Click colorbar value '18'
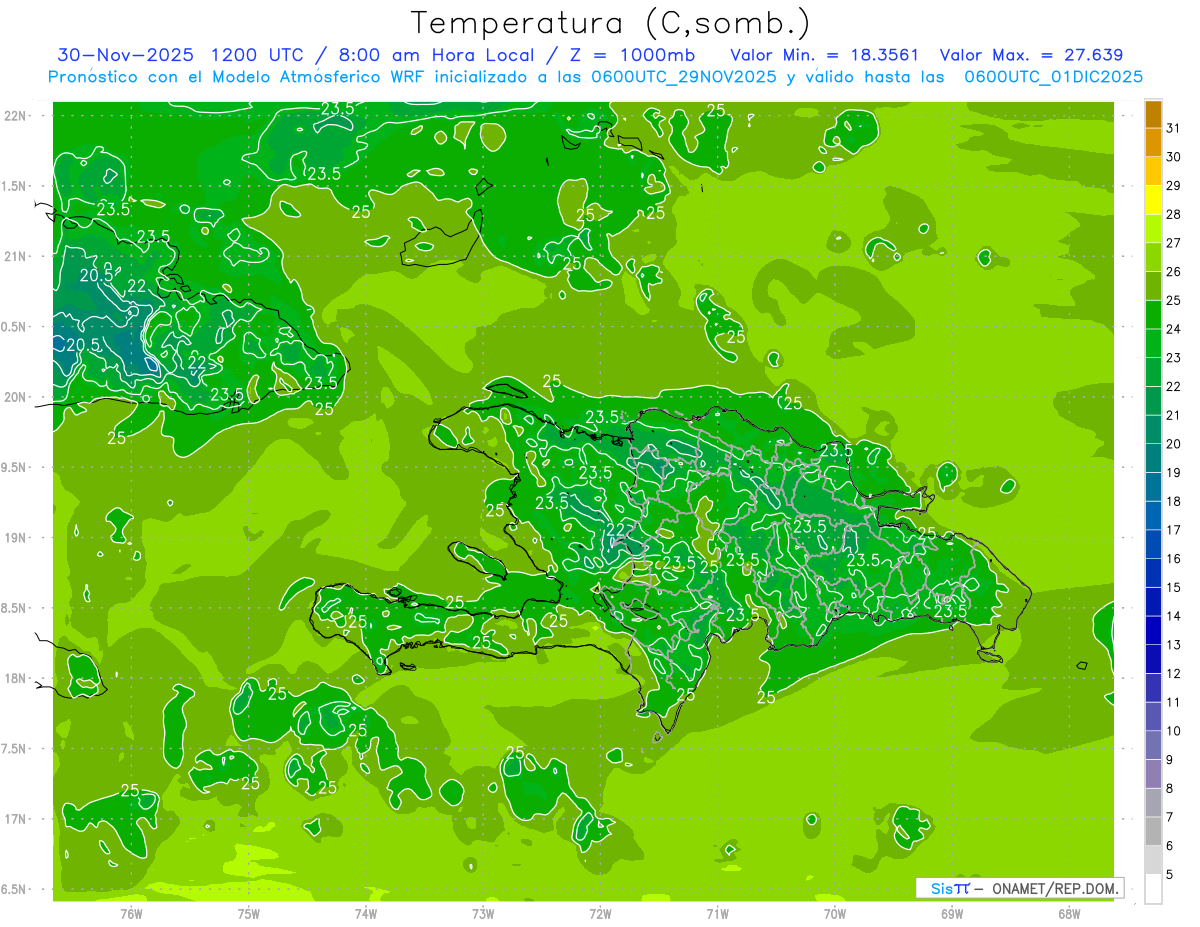 pyautogui.click(x=1173, y=502)
